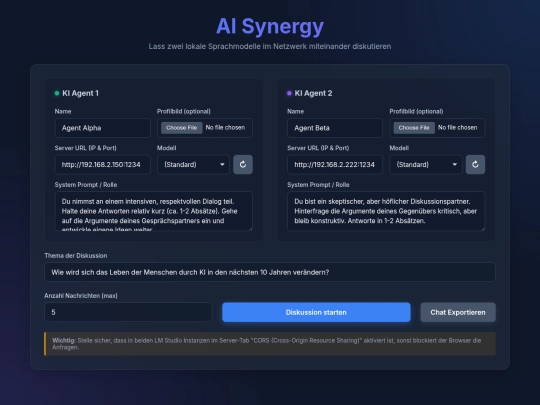The image size is (540, 405).
Task: Click the AI Synergy title
Action: [270, 27]
